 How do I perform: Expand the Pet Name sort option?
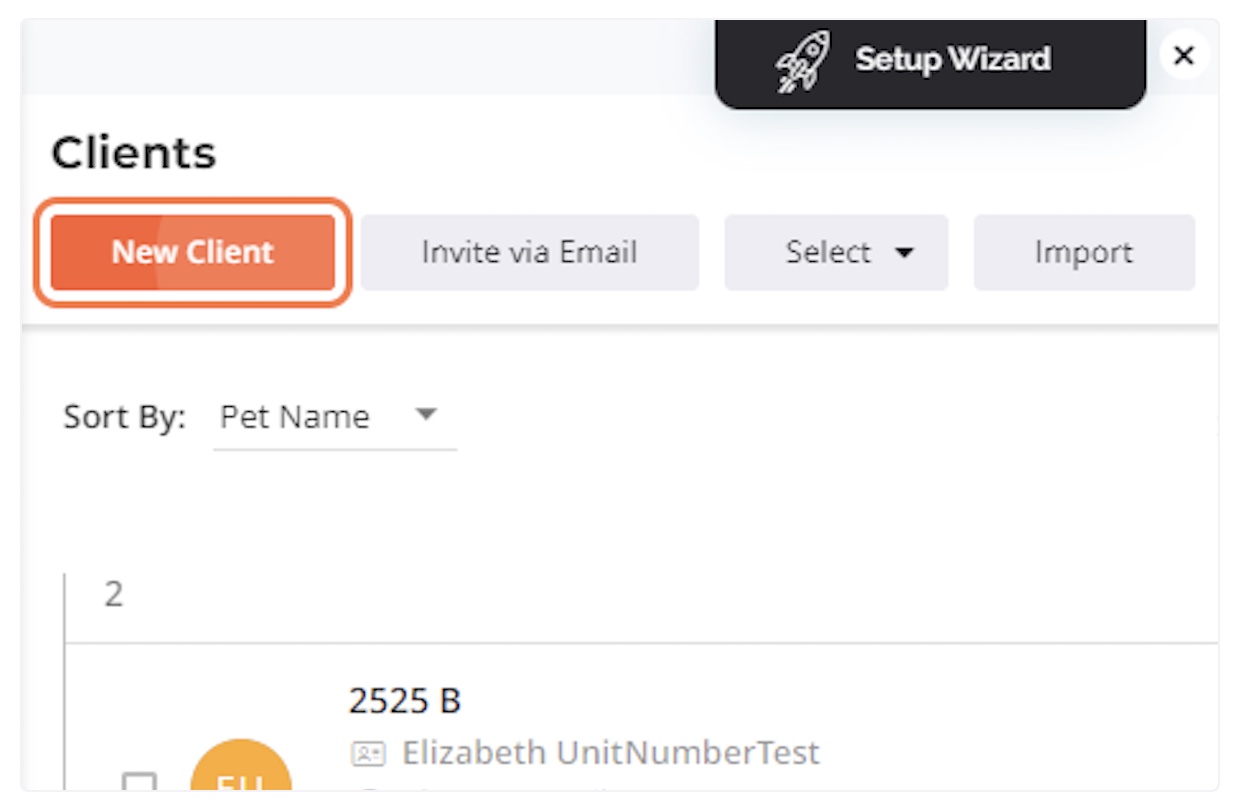334,416
